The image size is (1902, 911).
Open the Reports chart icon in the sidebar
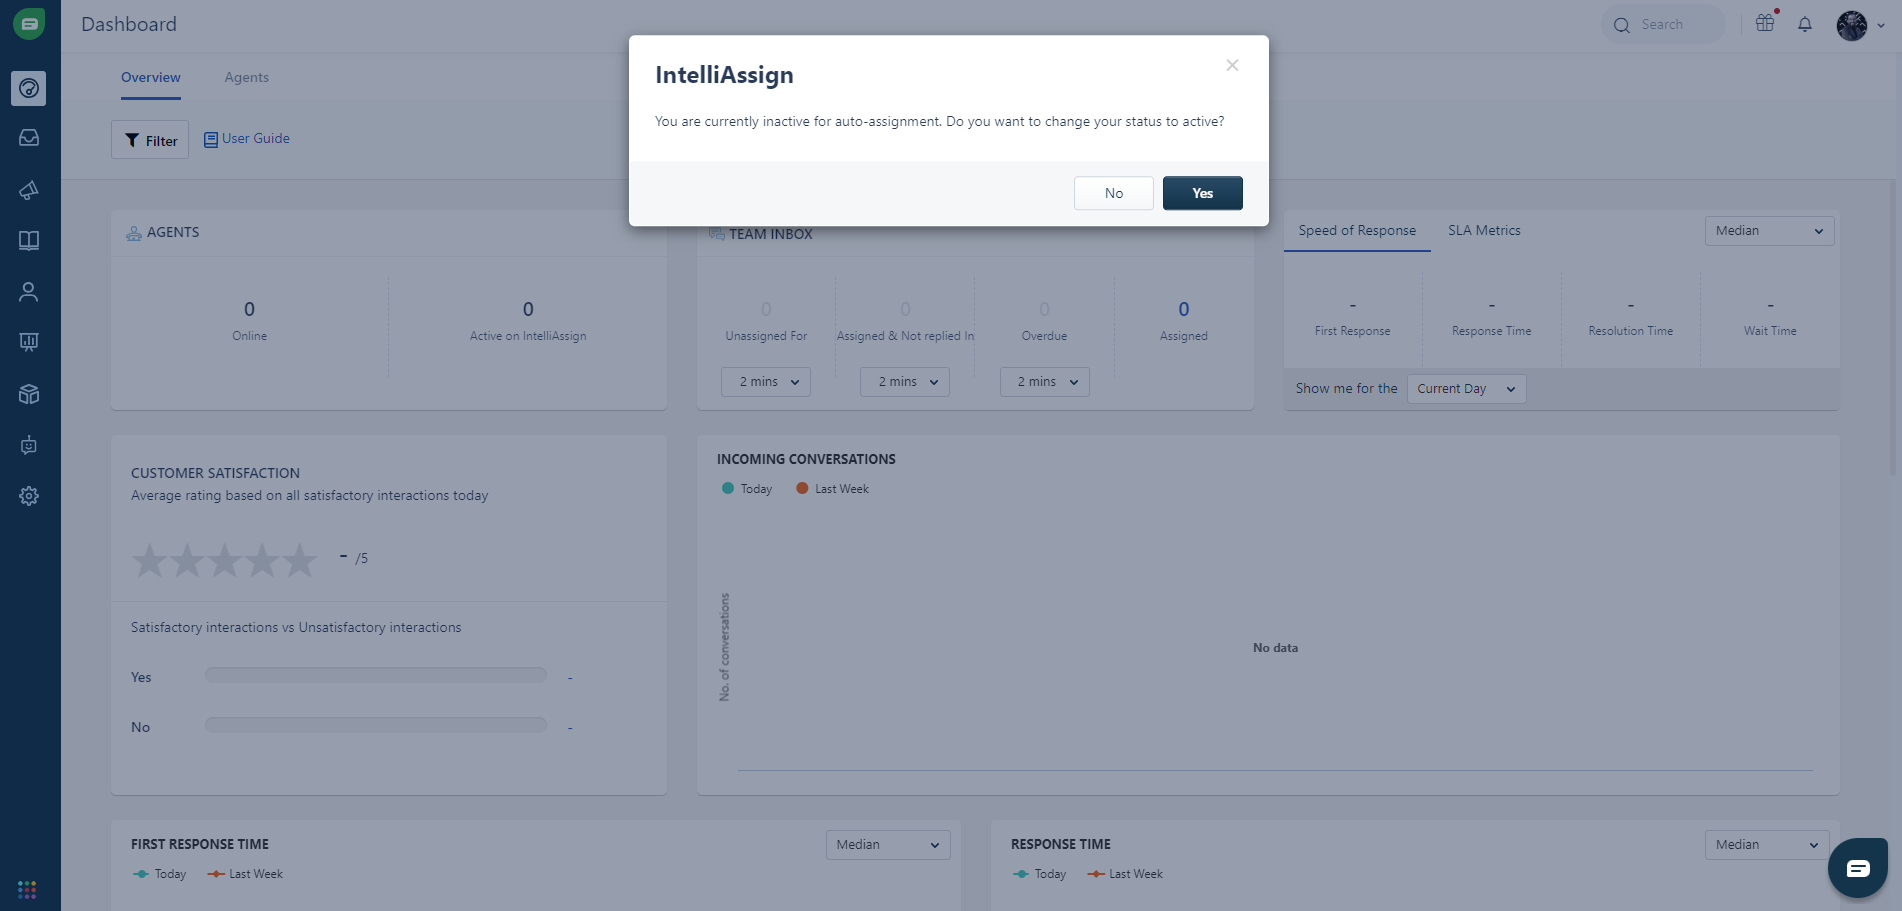click(29, 343)
